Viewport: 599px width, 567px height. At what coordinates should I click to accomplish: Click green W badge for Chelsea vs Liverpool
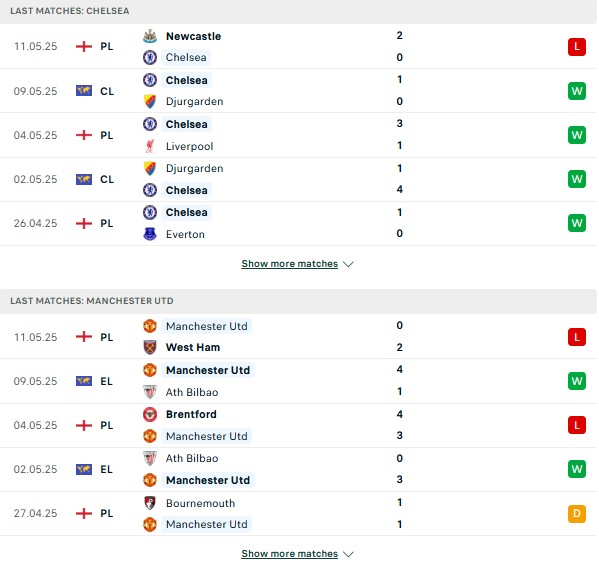tap(577, 135)
